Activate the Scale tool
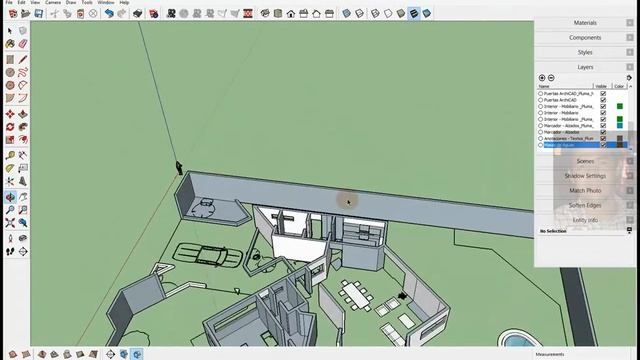The width and height of the screenshot is (640, 360). coord(10,140)
